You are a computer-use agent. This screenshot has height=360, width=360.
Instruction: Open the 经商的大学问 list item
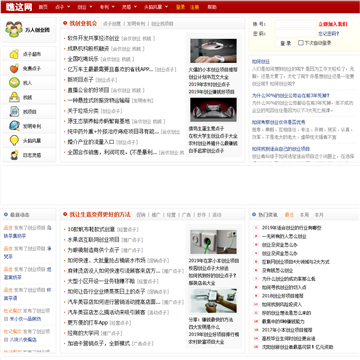83,333
